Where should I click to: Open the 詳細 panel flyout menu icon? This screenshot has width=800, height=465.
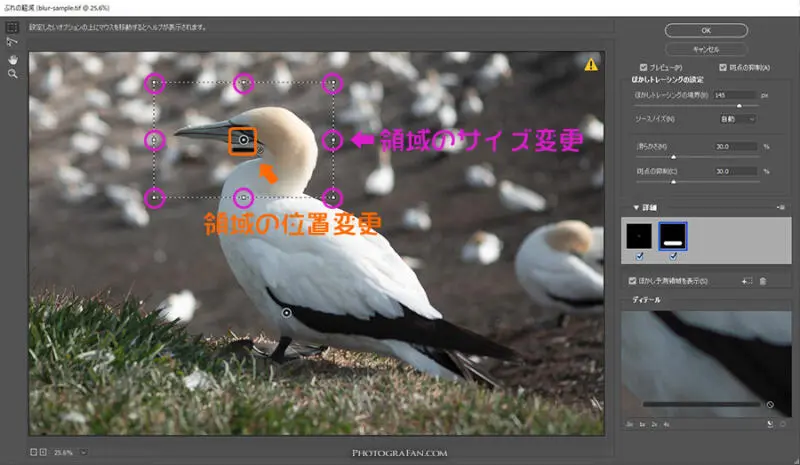click(781, 207)
